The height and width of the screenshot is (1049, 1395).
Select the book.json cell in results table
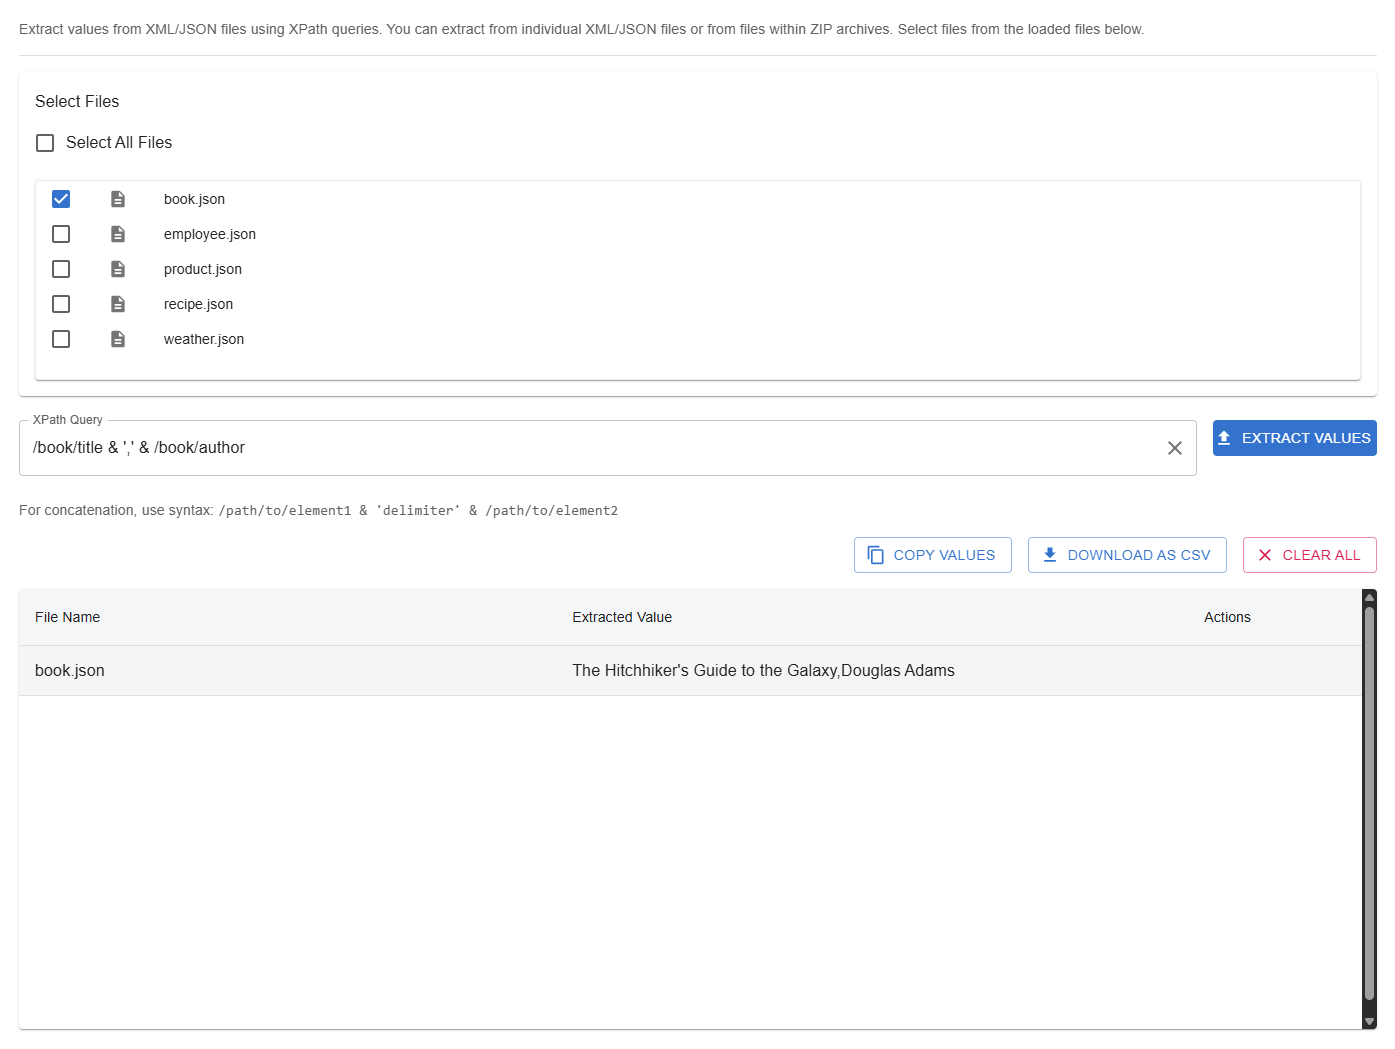coord(70,671)
